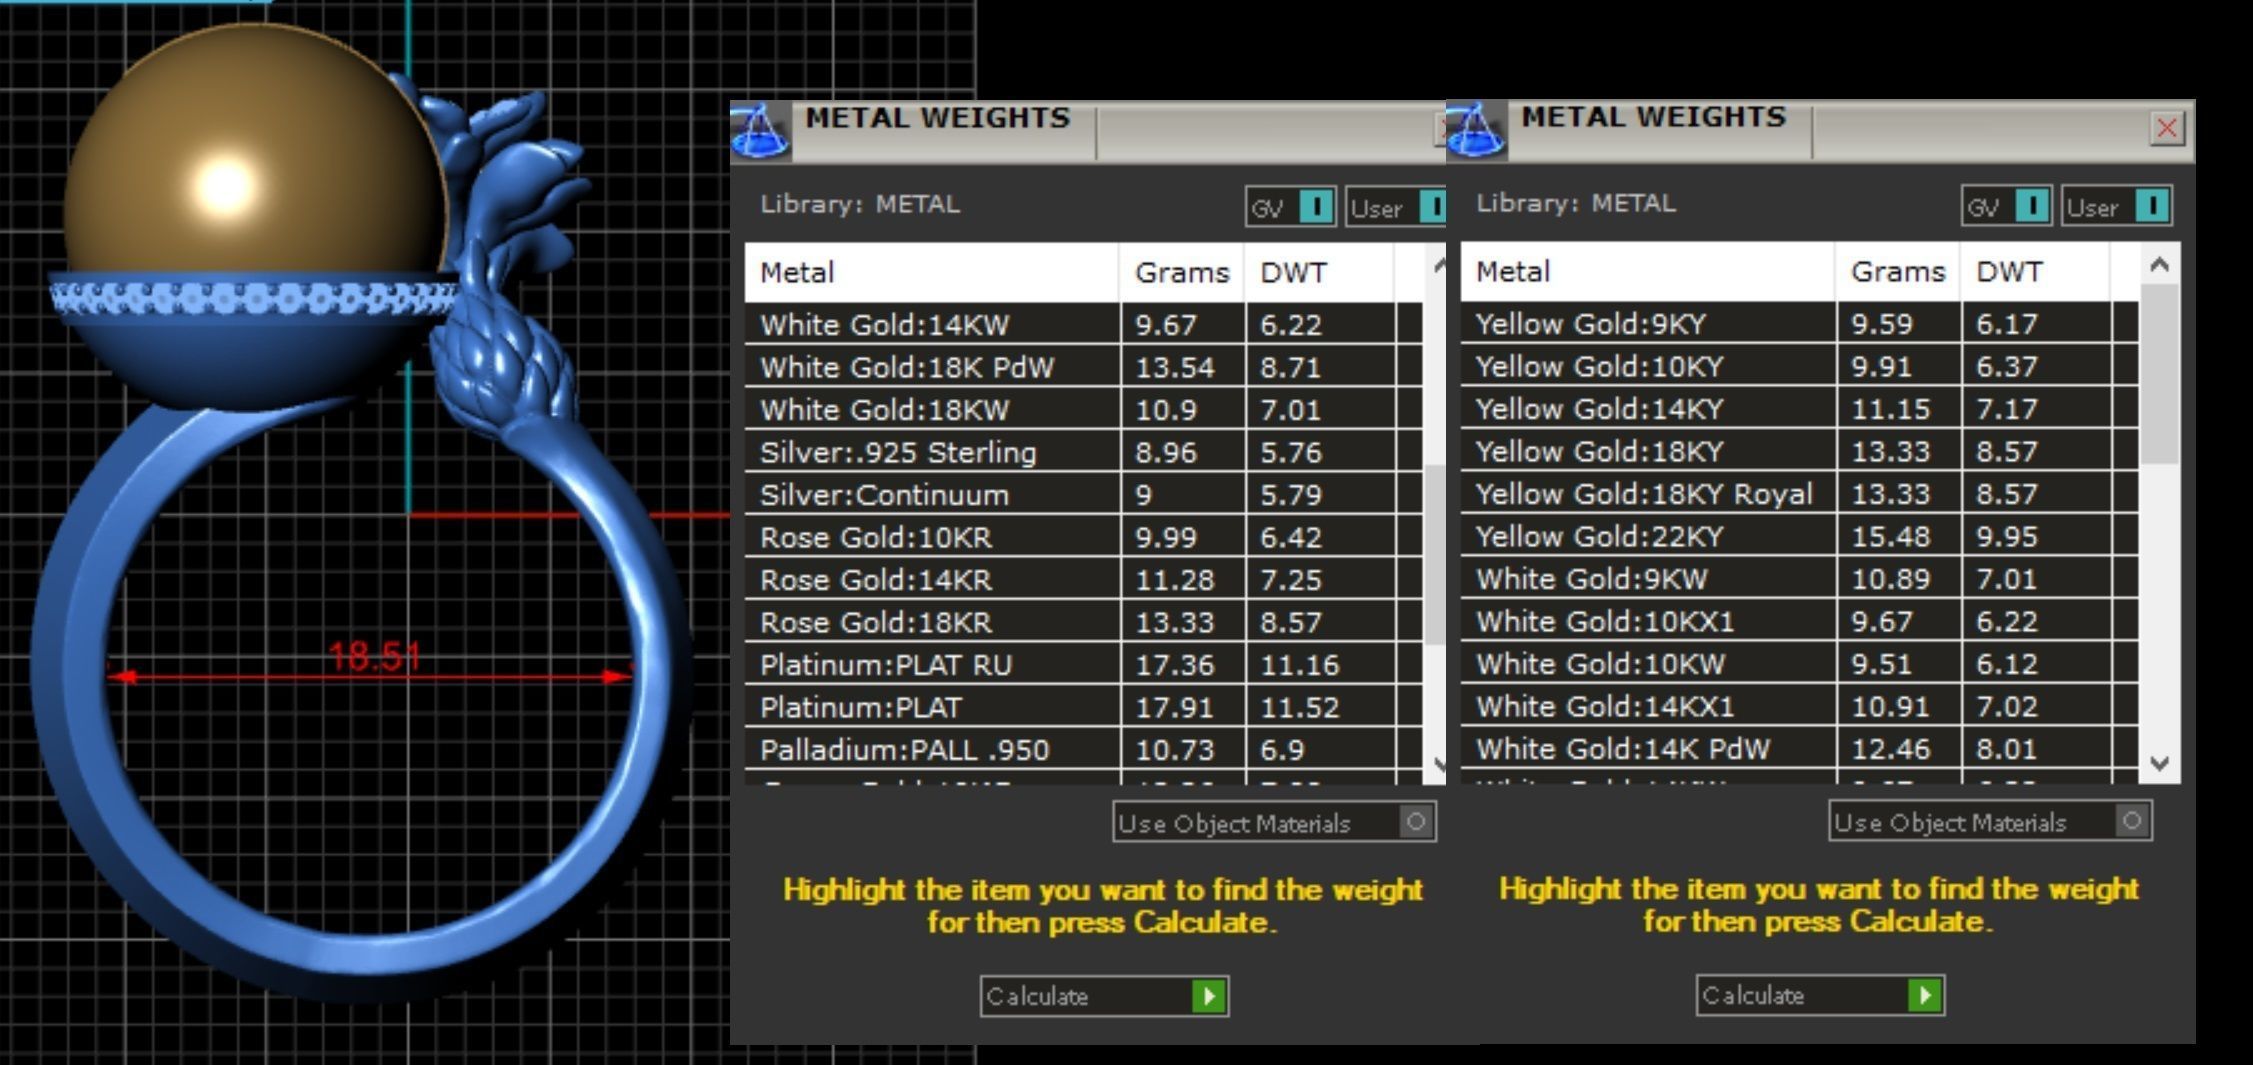Sort by DWT column in left window
Viewport: 2253px width, 1065px height.
(x=1320, y=272)
